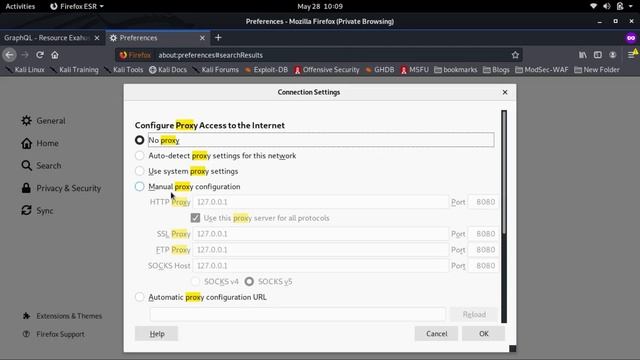Viewport: 640px width, 360px height.
Task: Open the Library toolbar icon
Action: [x=582, y=55]
